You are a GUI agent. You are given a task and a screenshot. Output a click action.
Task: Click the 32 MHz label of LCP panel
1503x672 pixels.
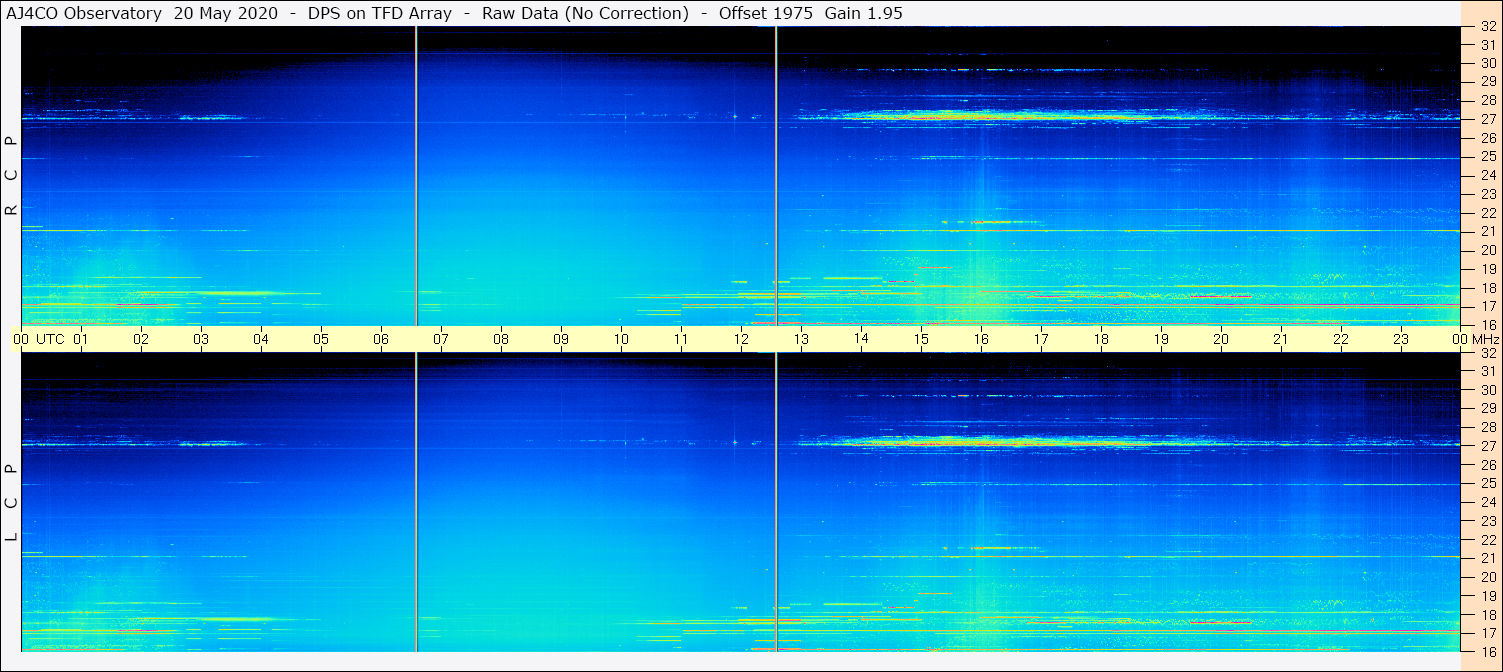pyautogui.click(x=1487, y=353)
